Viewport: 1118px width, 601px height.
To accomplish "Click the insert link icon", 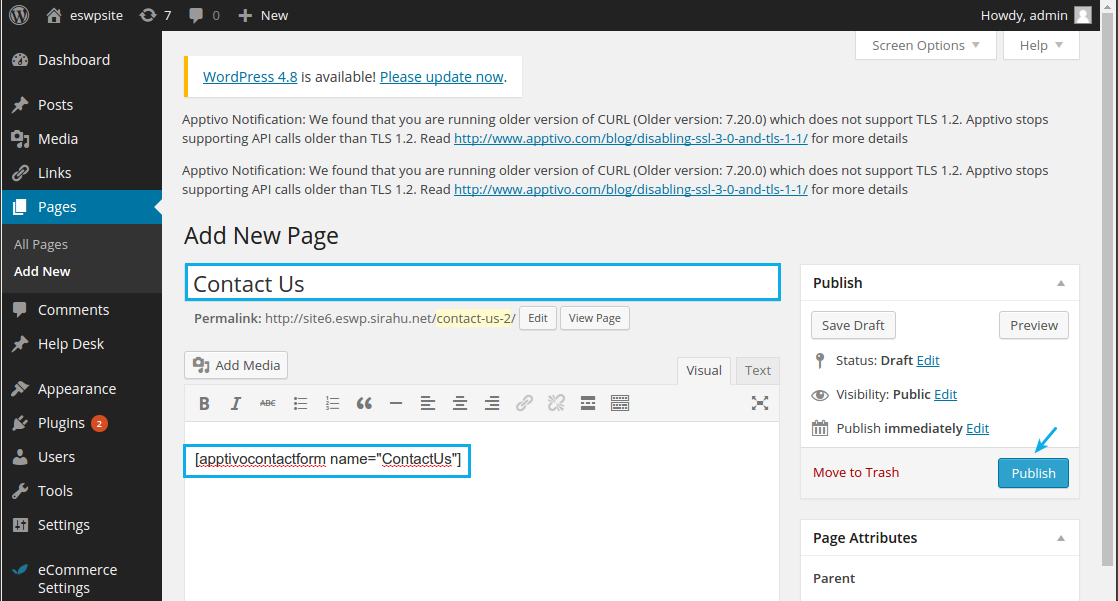I will click(x=524, y=404).
